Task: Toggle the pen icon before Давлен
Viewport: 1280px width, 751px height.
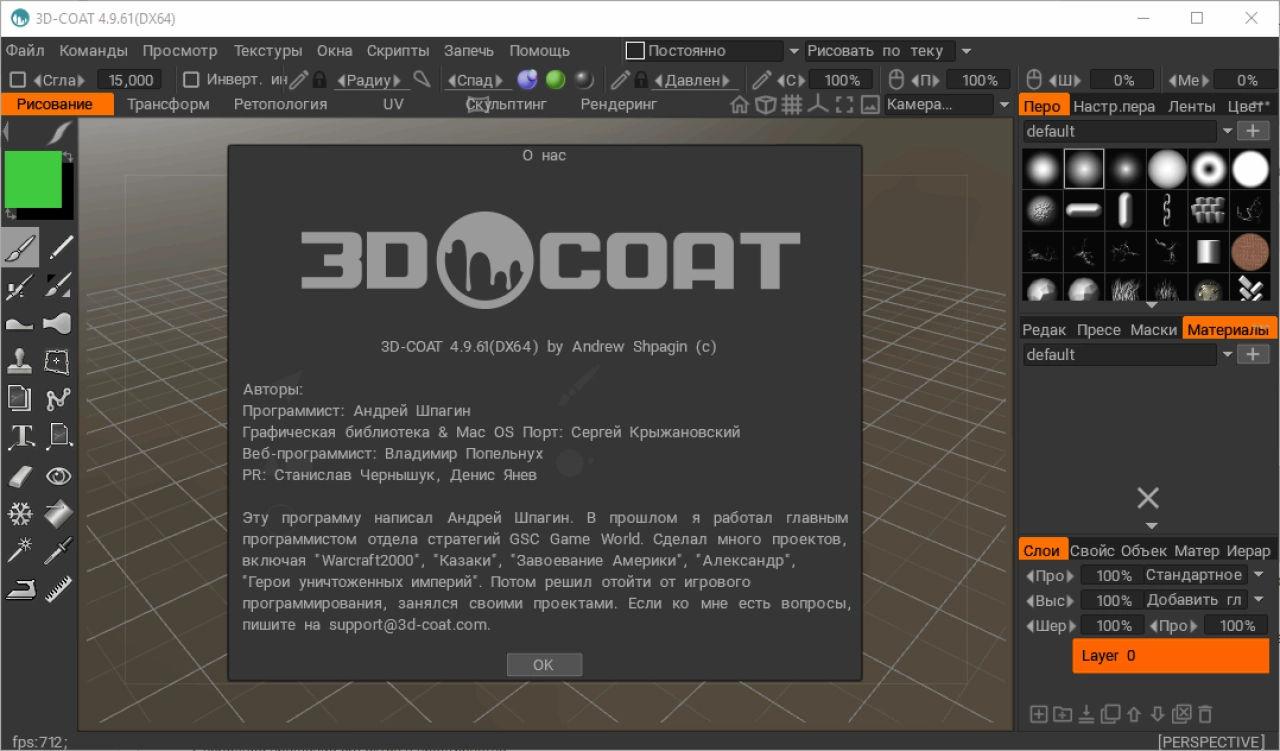Action: (x=620, y=80)
